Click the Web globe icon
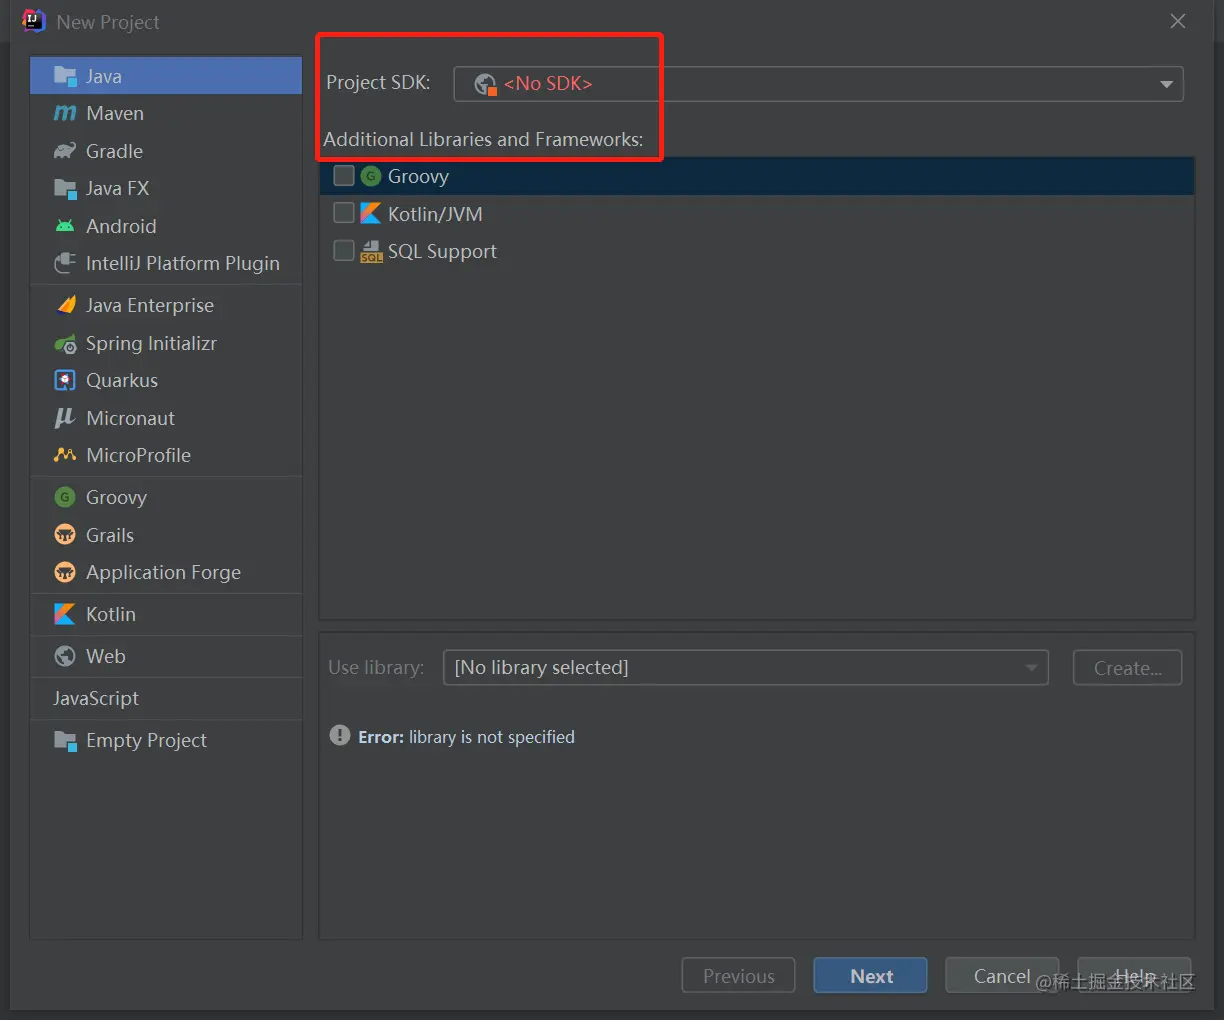The image size is (1224, 1020). 65,656
